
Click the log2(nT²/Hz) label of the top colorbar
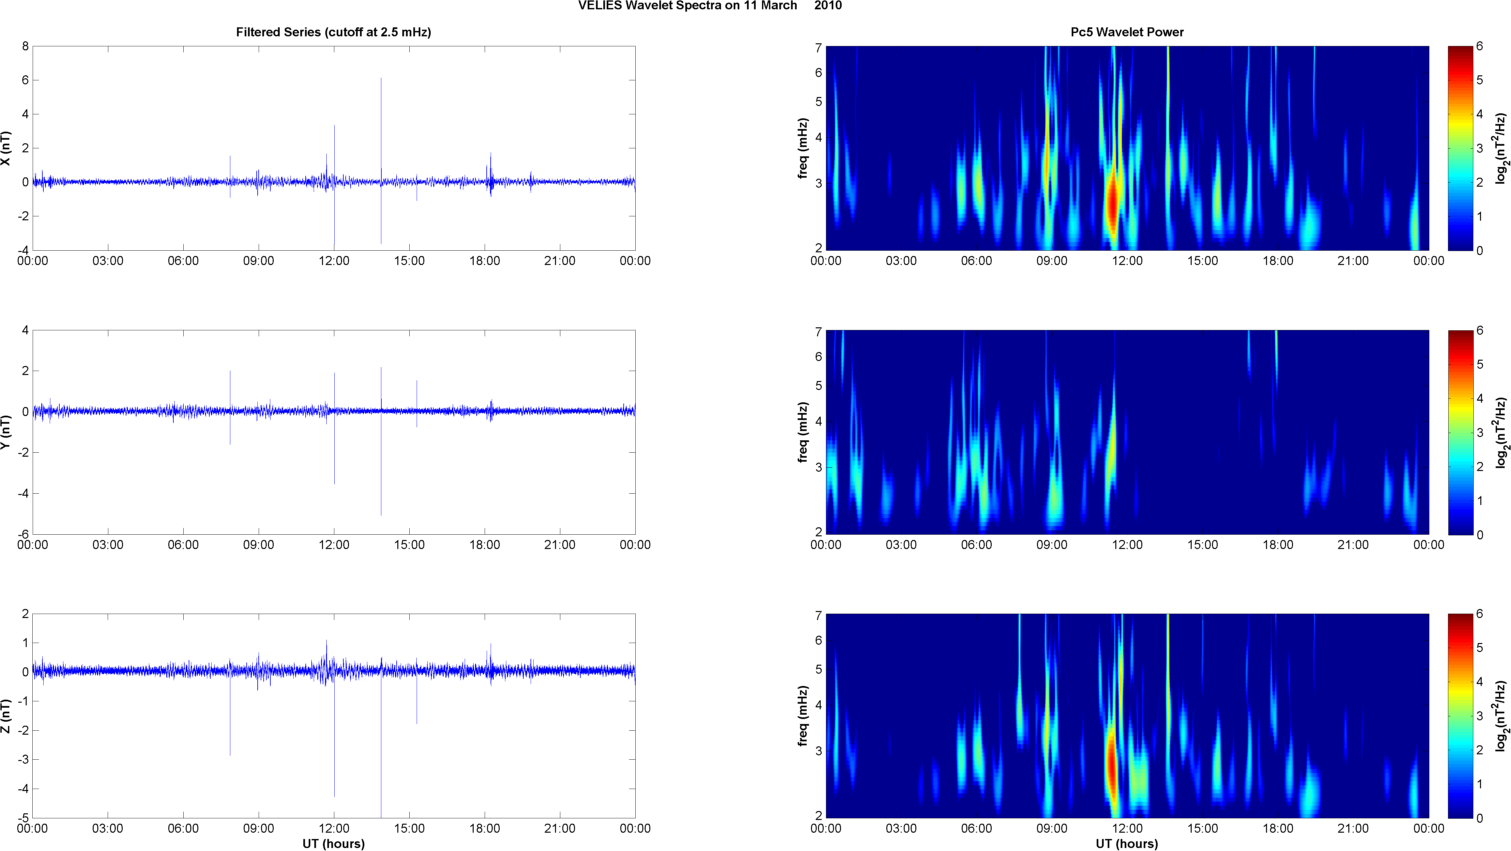pos(1502,148)
